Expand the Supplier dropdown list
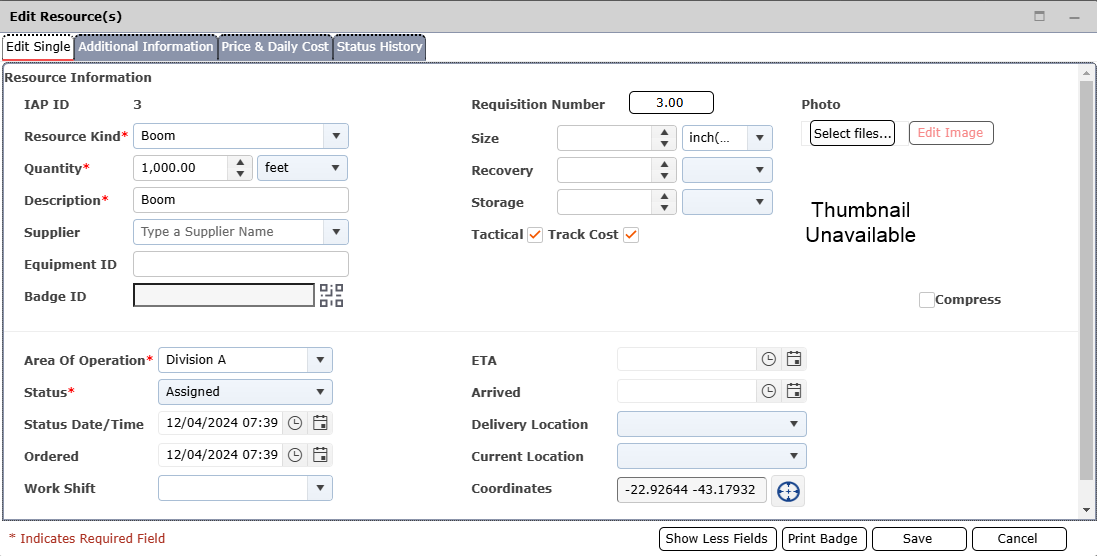Screen dimensions: 1097x556 pos(336,231)
